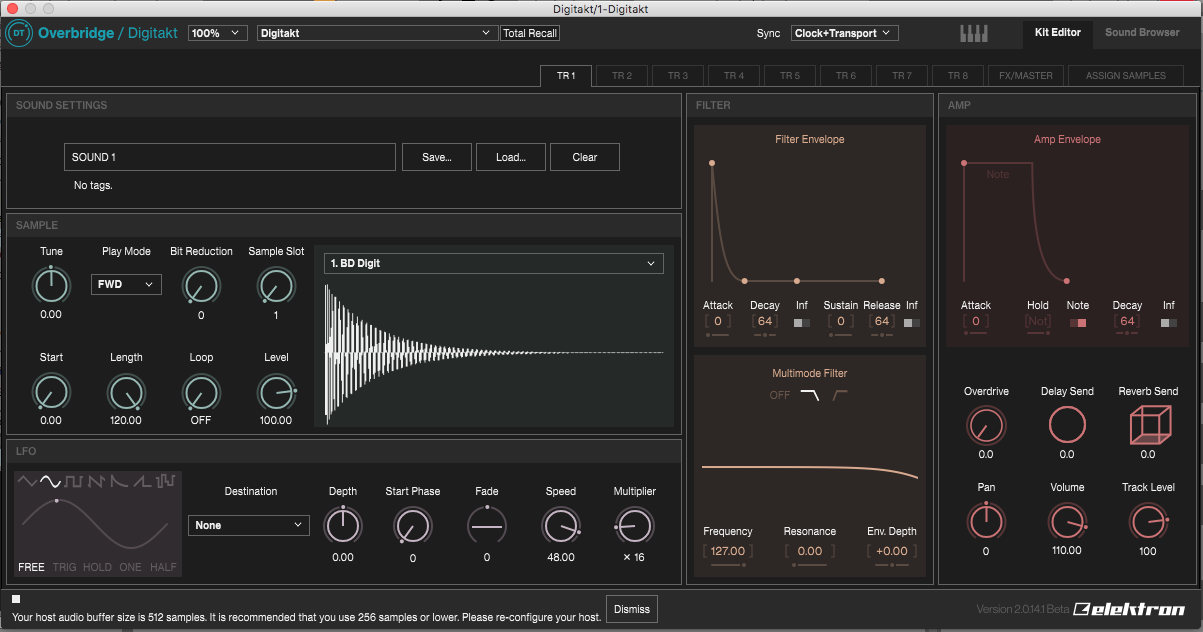Set LFO mode to HOLD
This screenshot has width=1203, height=632.
[97, 567]
